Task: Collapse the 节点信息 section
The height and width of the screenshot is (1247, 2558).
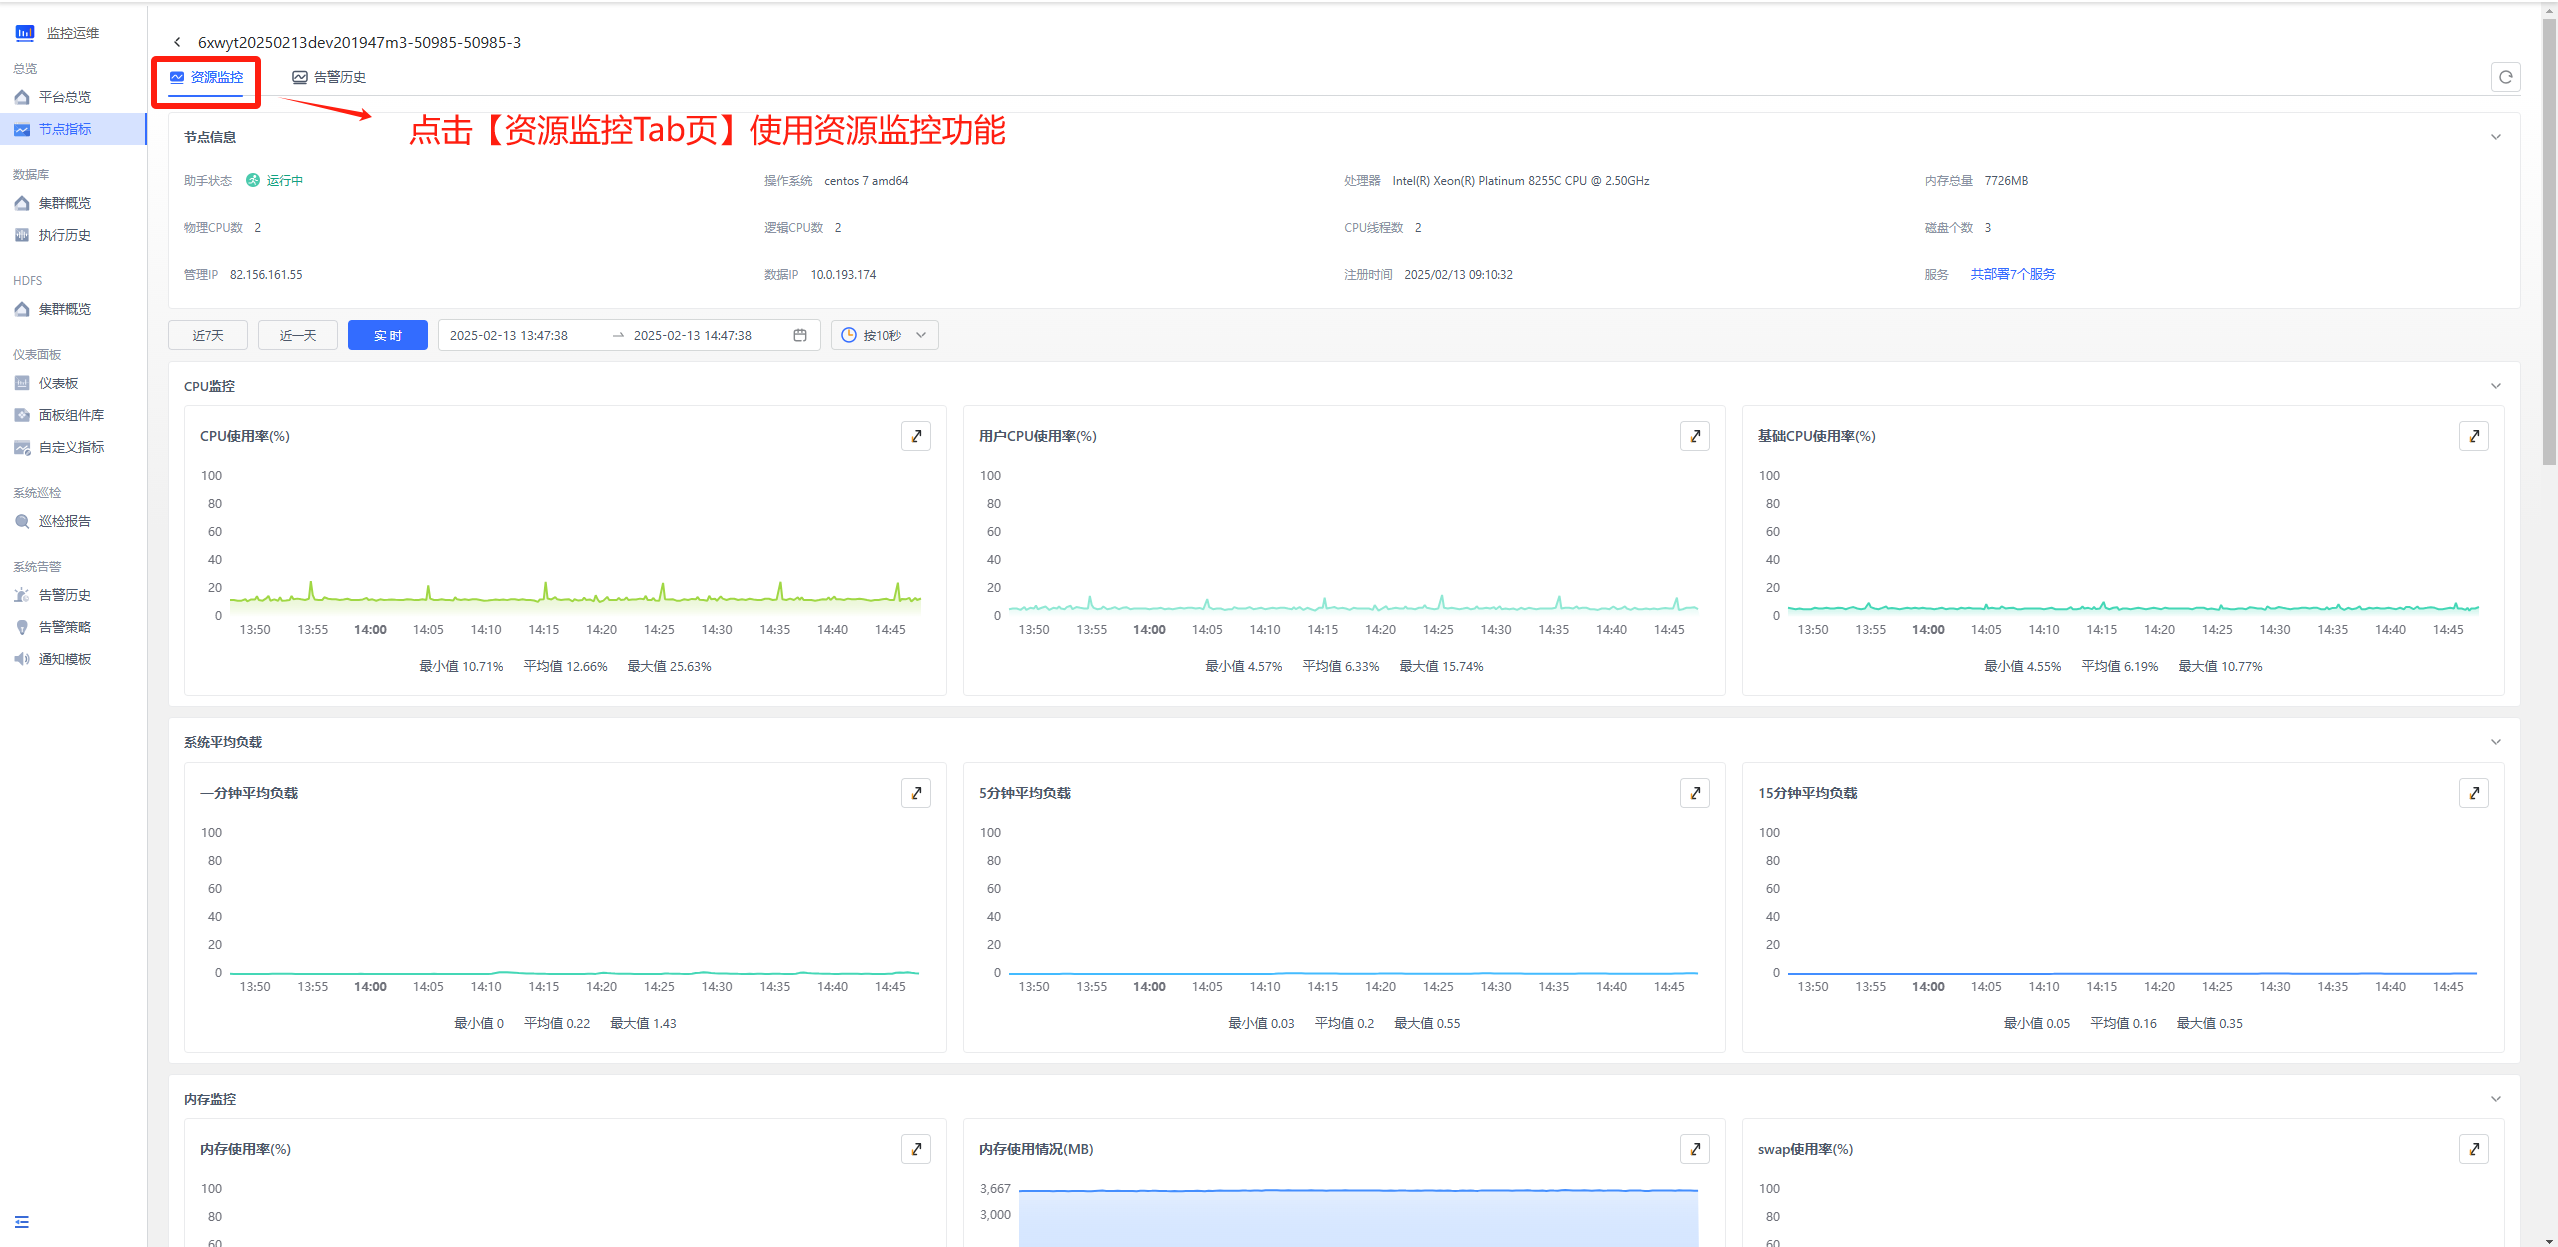Action: [2495, 137]
